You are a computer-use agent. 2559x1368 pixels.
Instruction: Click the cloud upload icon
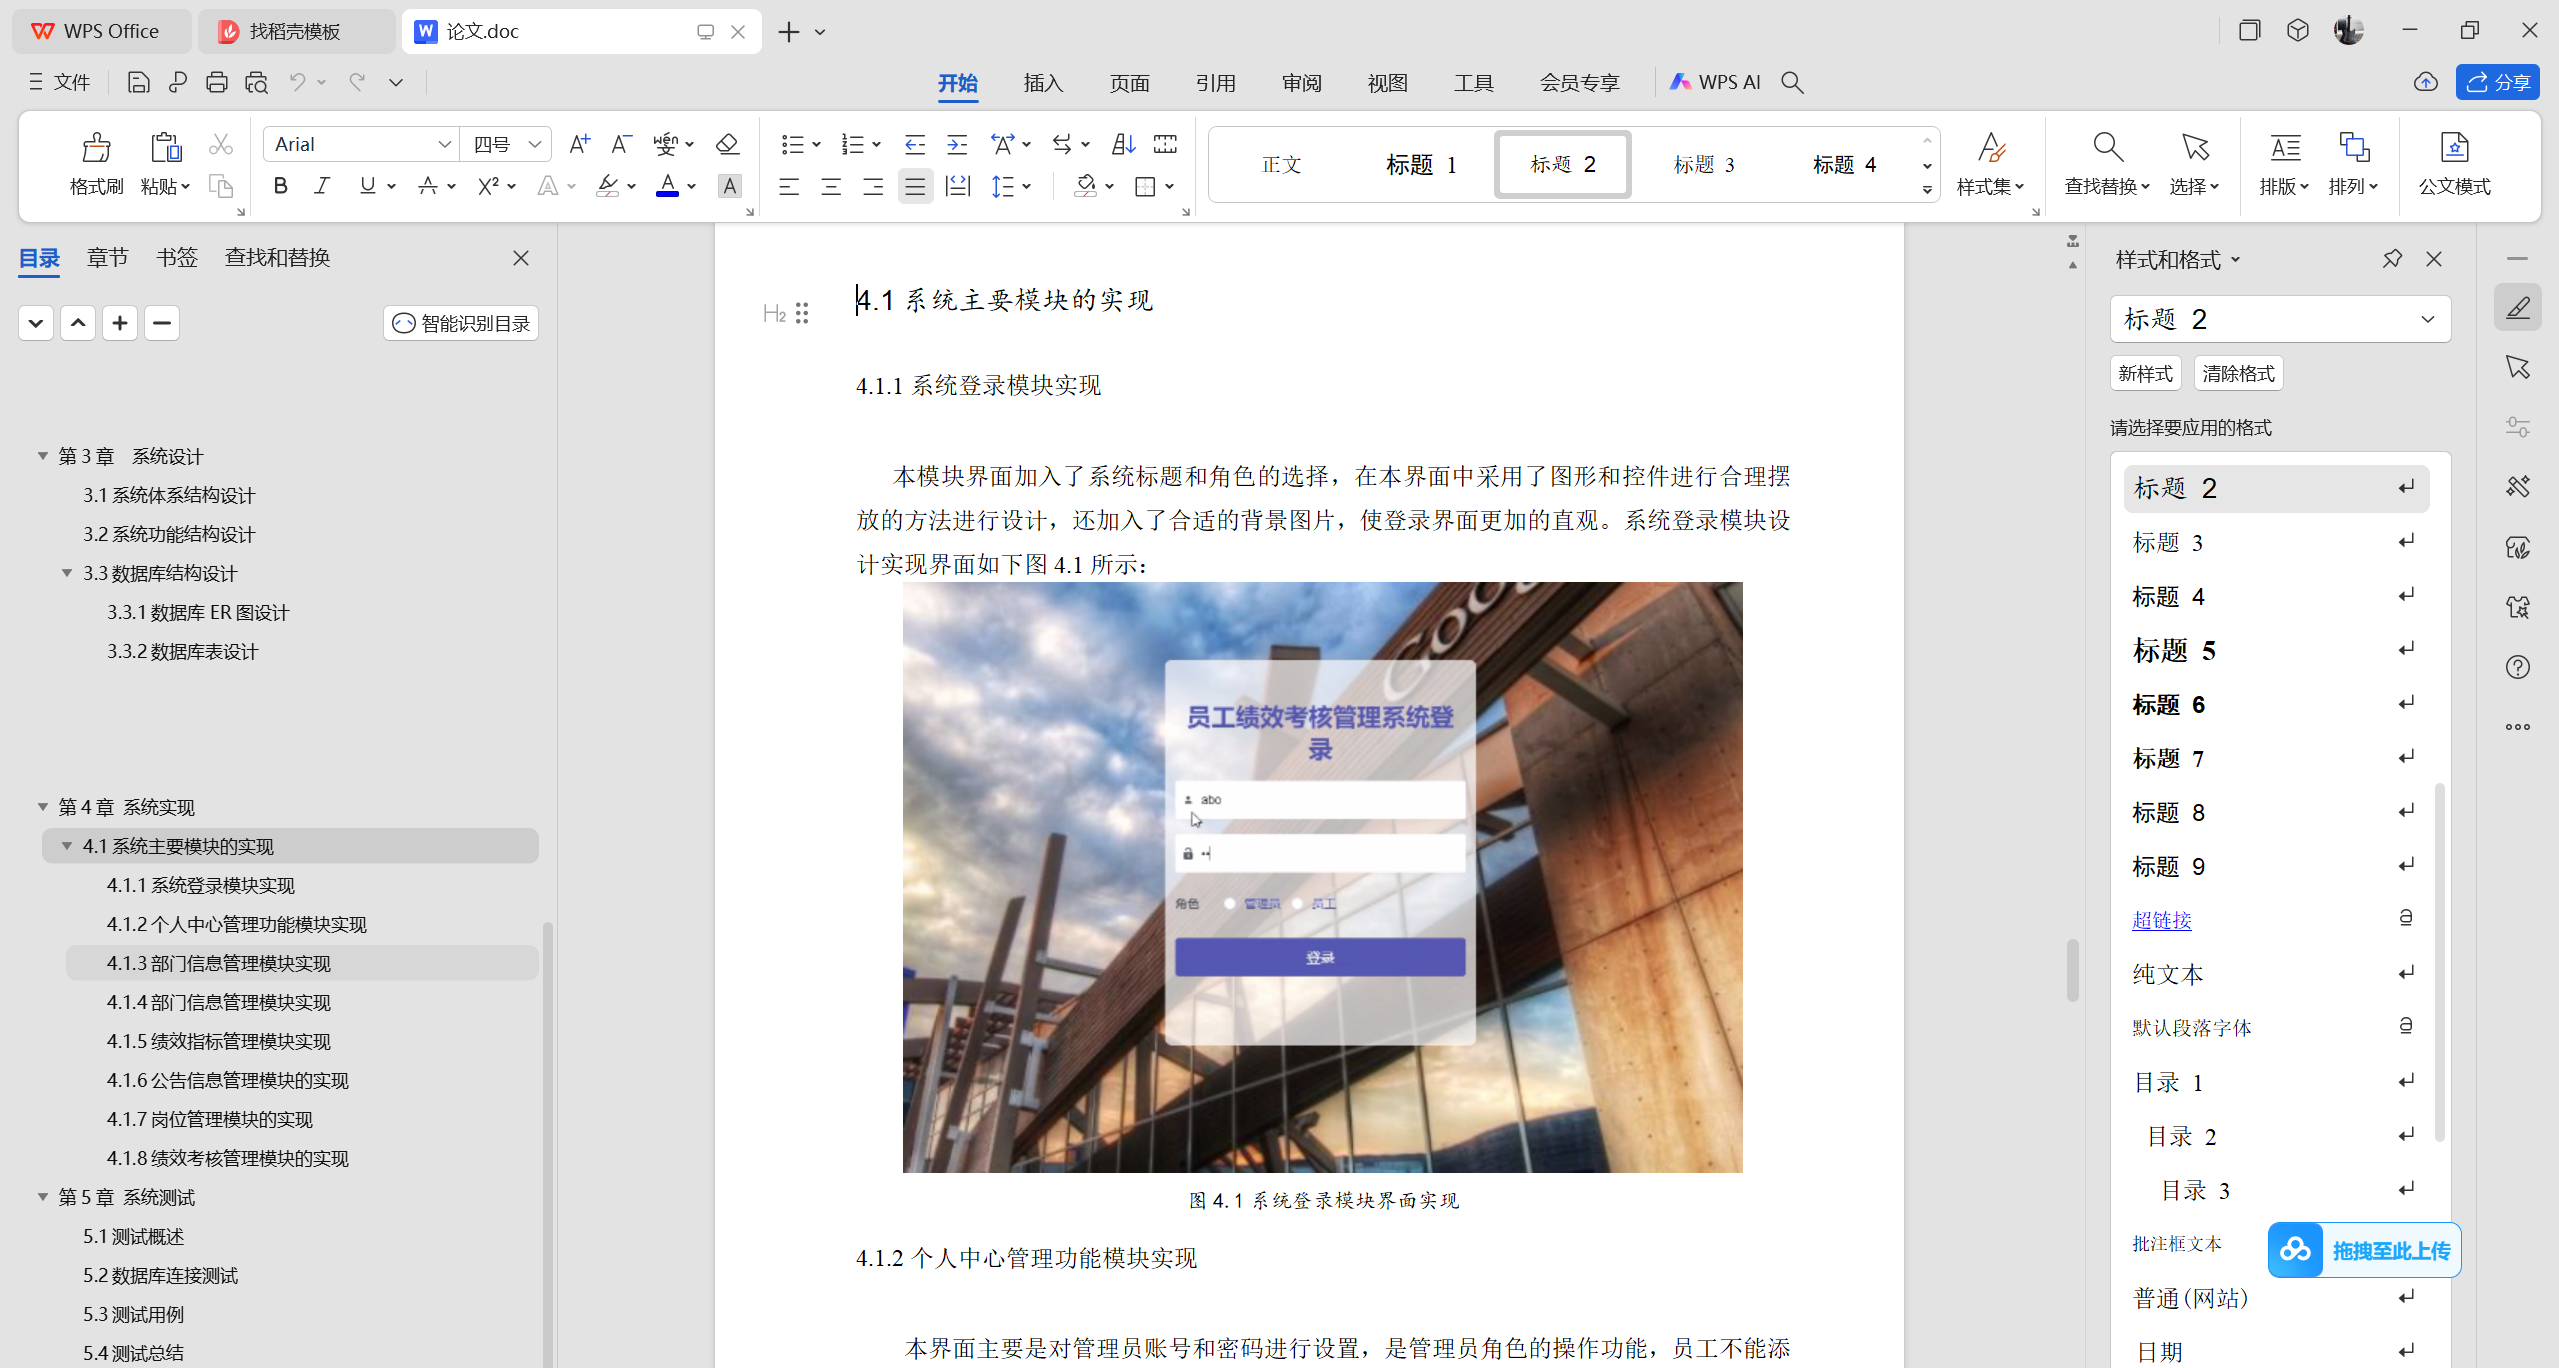[2425, 83]
